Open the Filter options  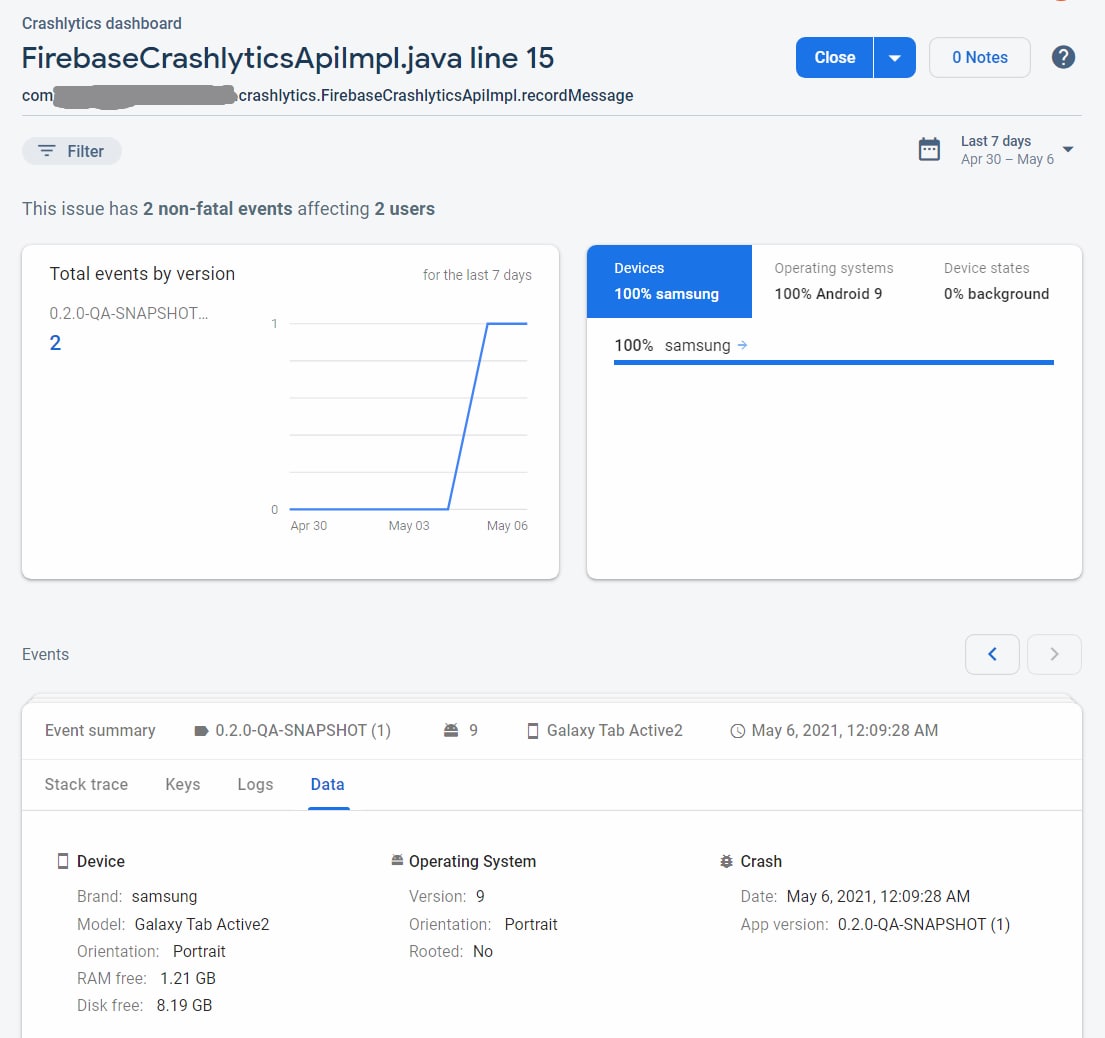71,151
